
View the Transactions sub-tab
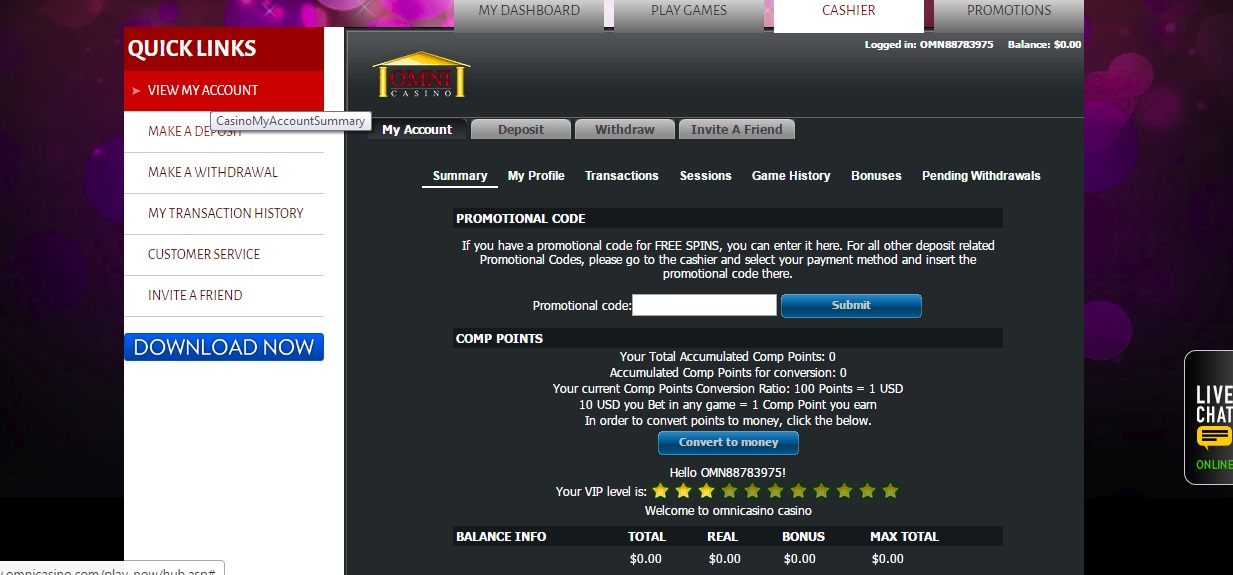622,176
